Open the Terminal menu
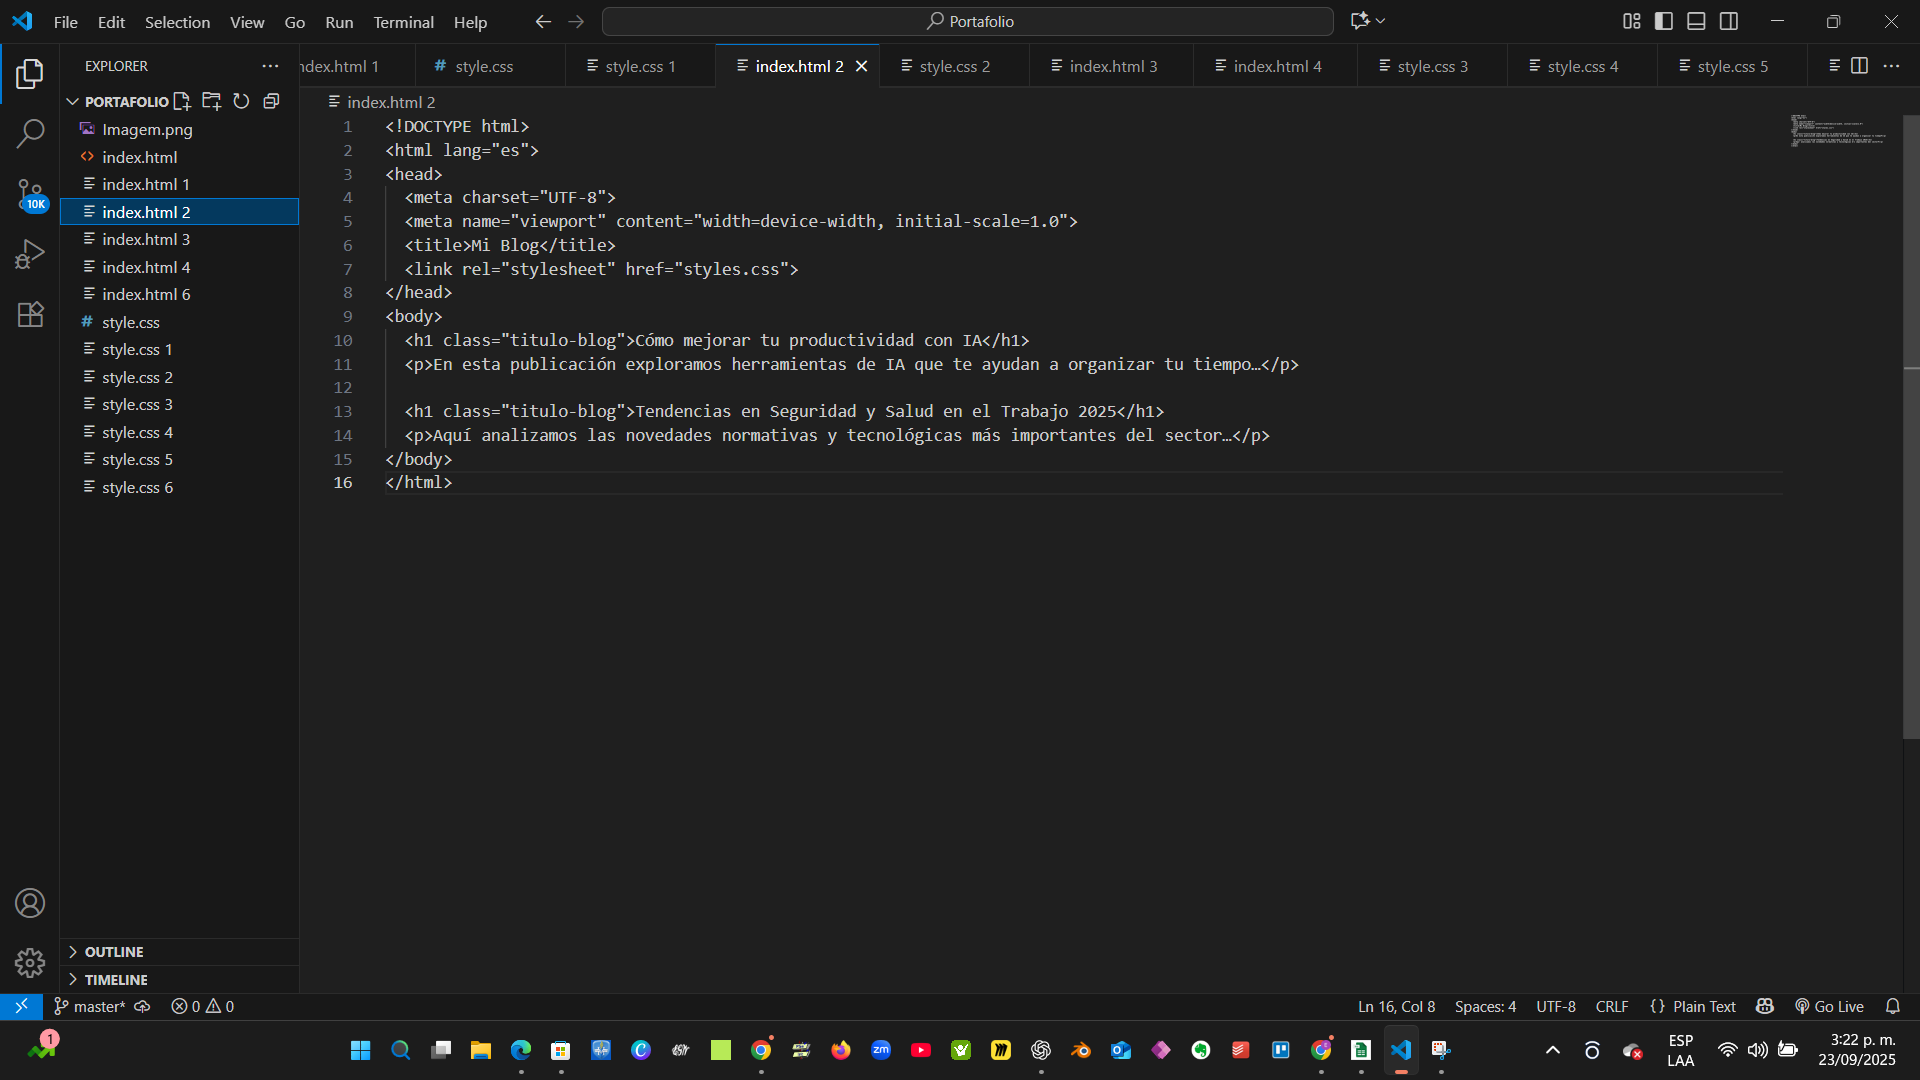 [x=403, y=22]
